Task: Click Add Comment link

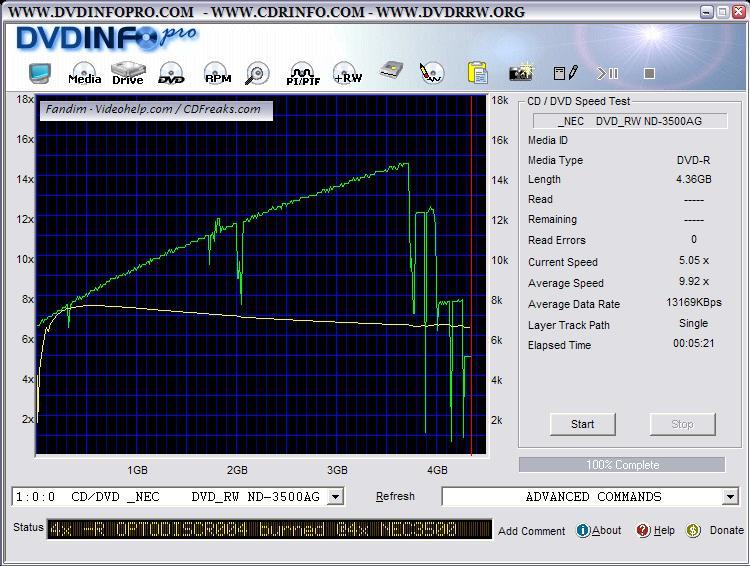Action: pos(531,531)
